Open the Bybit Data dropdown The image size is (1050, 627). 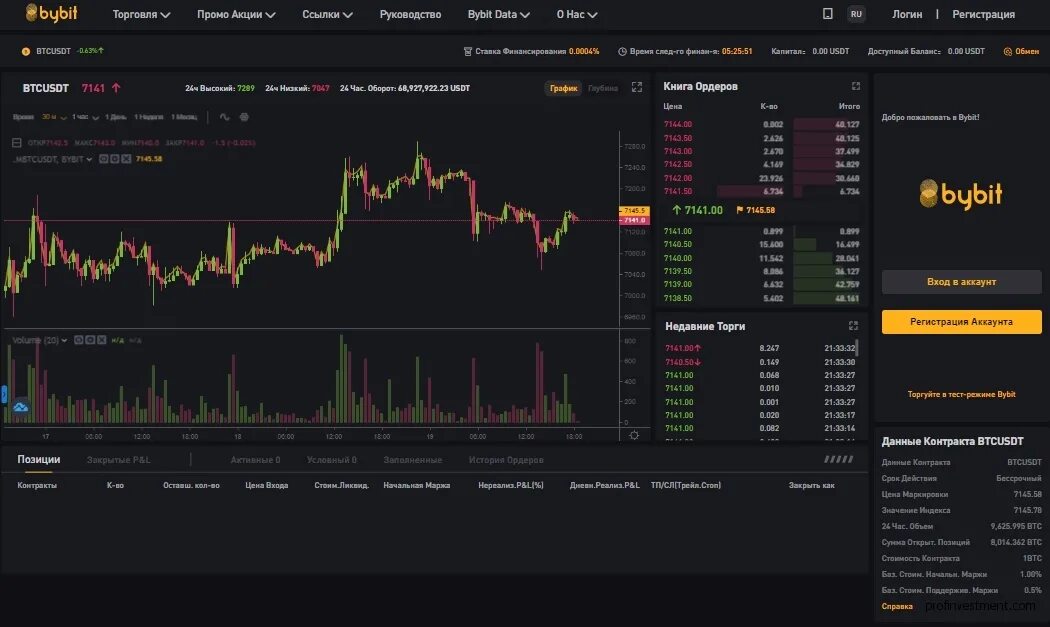[x=499, y=14]
